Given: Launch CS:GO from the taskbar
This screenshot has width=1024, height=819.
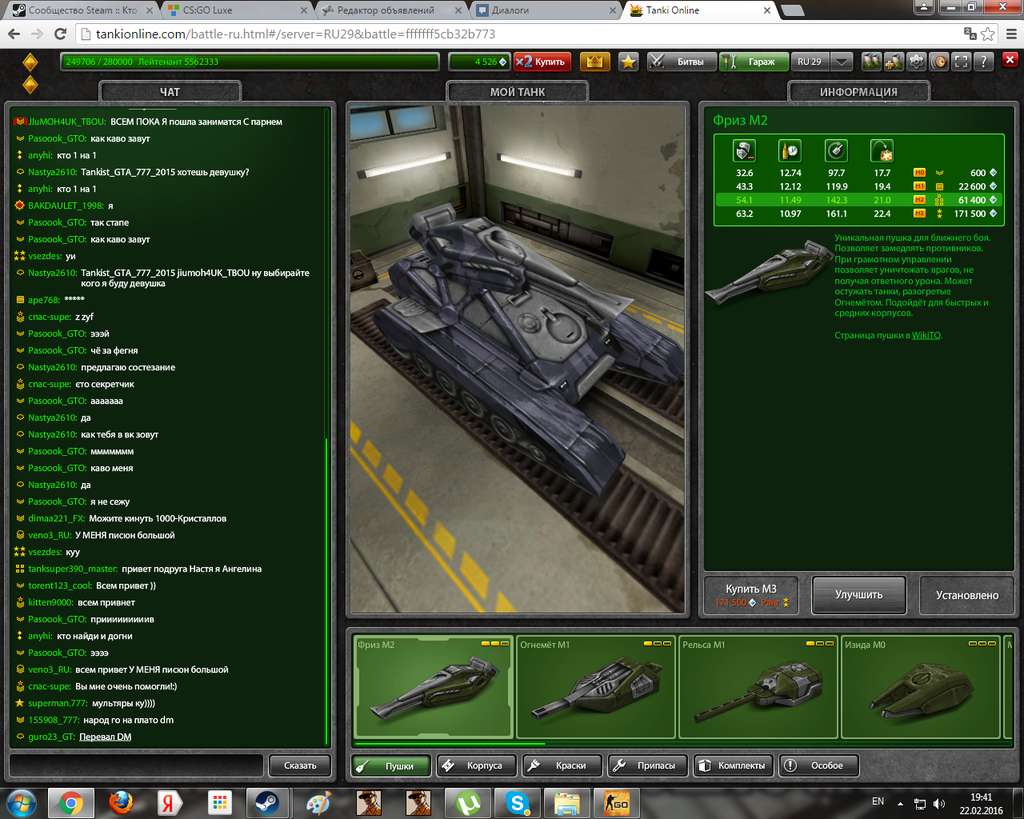Looking at the screenshot, I should point(617,803).
